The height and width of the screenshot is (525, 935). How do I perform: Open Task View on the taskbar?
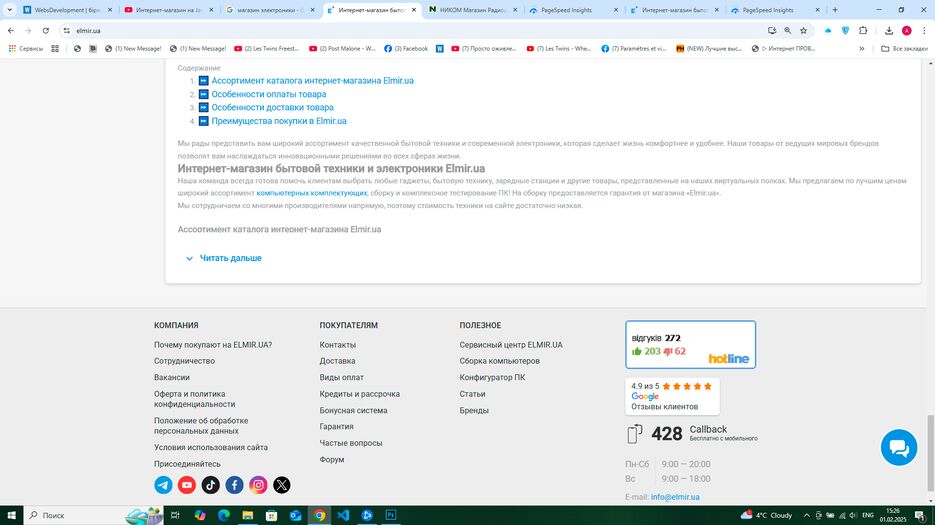(x=175, y=515)
